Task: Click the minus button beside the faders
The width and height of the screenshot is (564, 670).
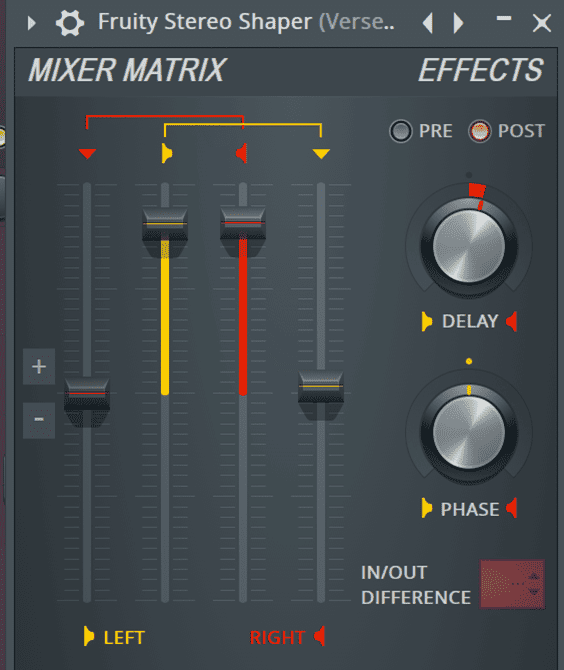Action: tap(39, 420)
